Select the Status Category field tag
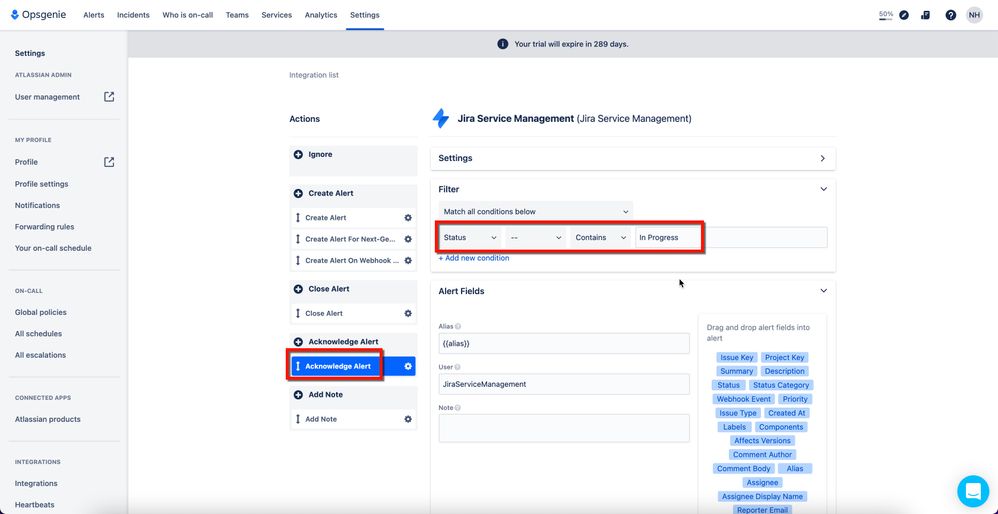The height and width of the screenshot is (514, 998). point(781,385)
